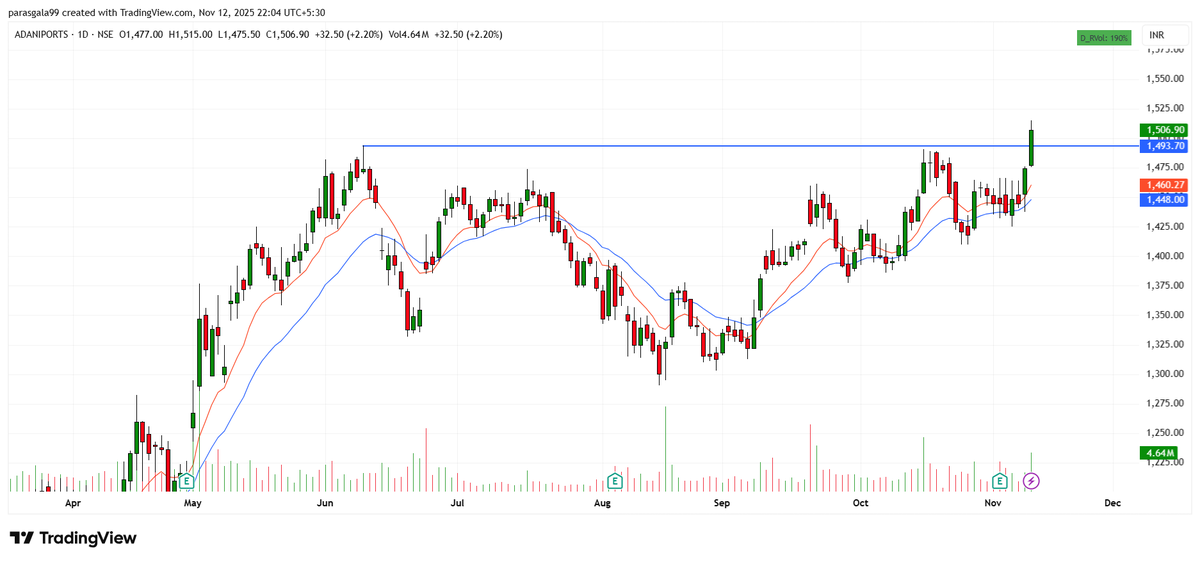Click the 1,325.00 price axis label

click(1166, 344)
